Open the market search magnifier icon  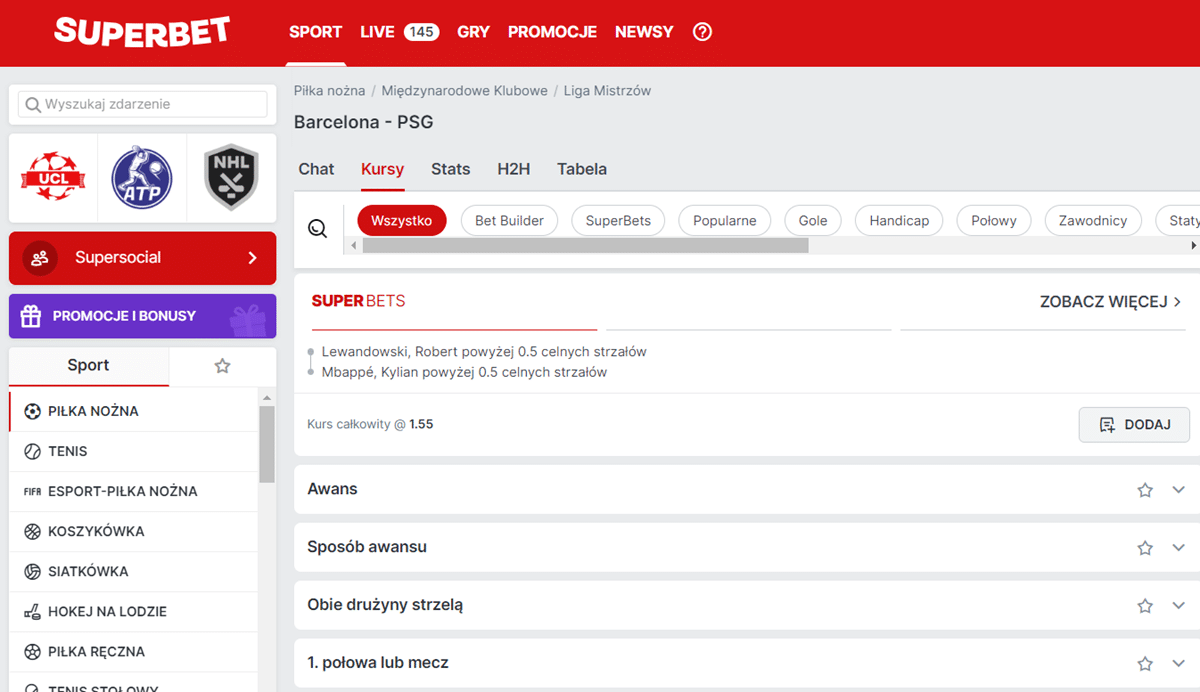[x=317, y=228]
